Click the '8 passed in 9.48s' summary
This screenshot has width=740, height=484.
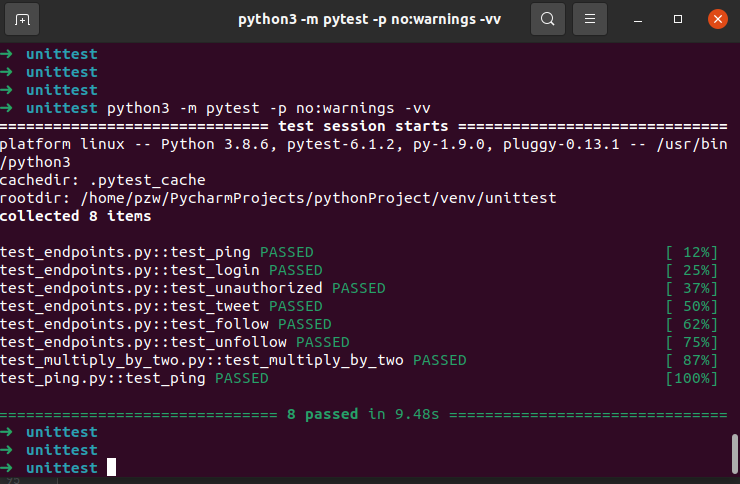coord(363,414)
